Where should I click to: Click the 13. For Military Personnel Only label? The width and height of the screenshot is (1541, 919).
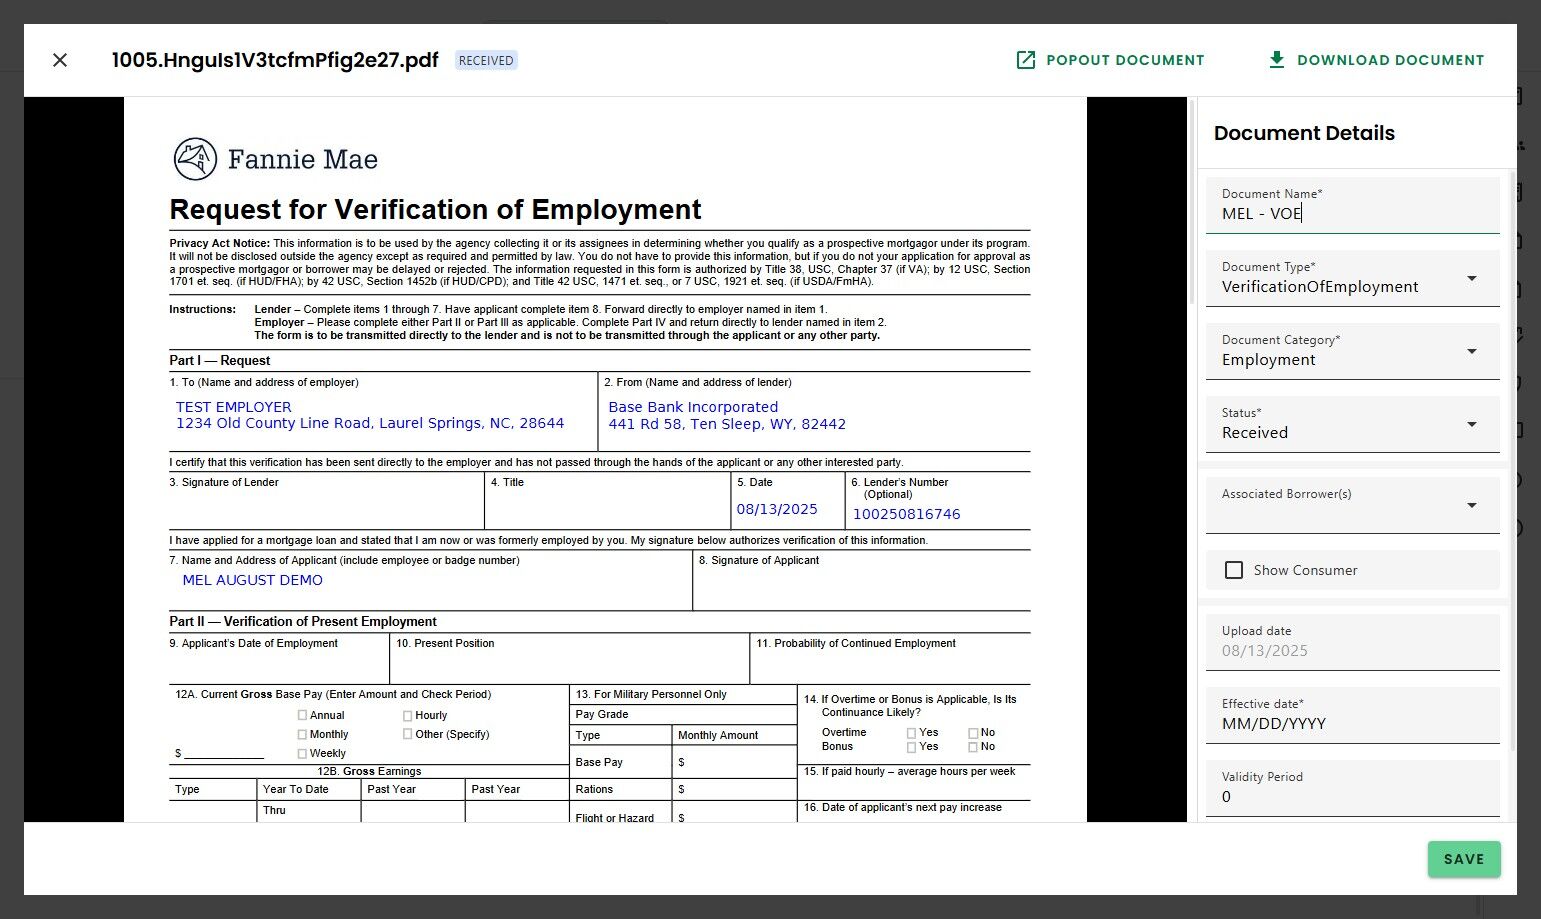point(651,694)
